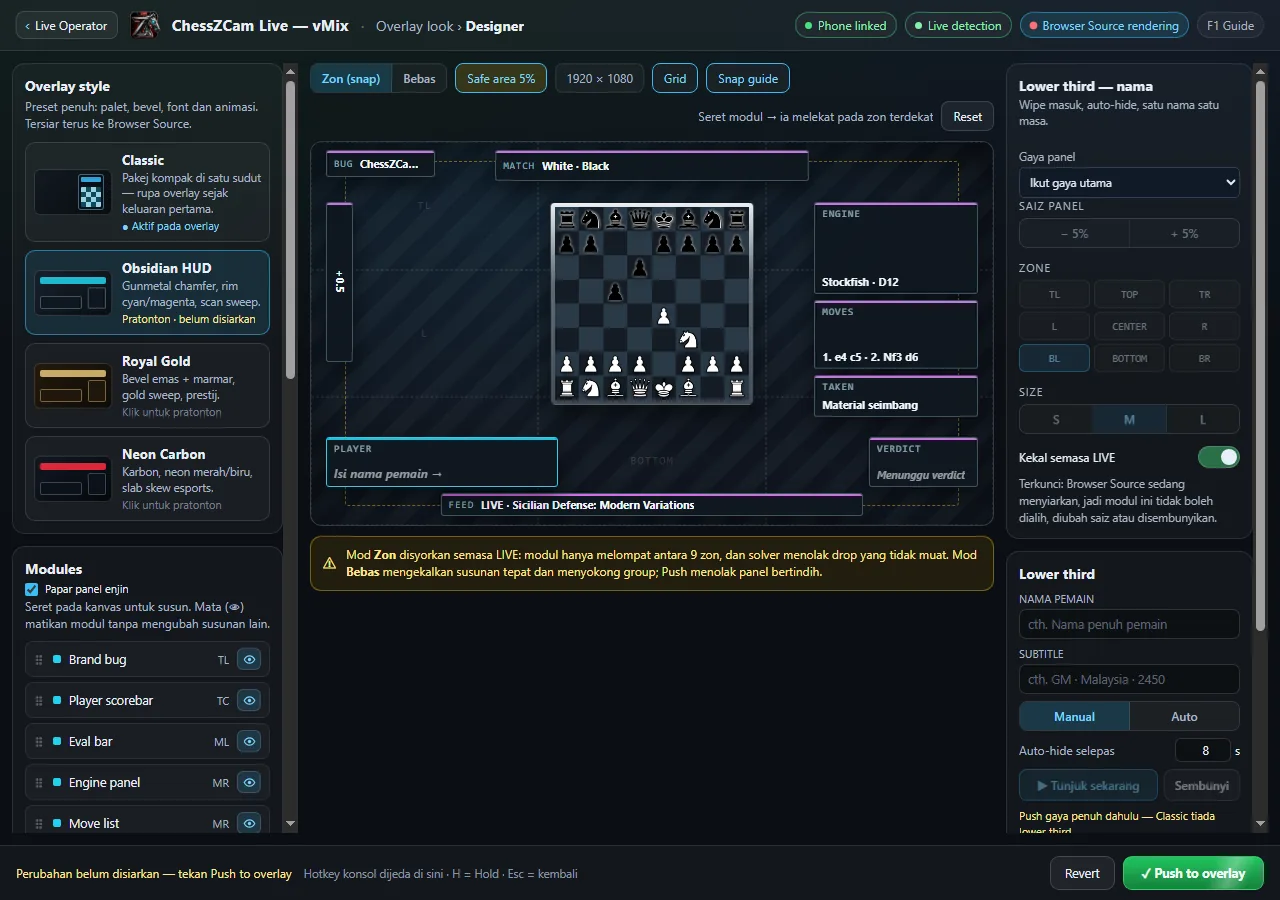1280x900 pixels.
Task: Click the Neon Carbon preview thumbnail
Action: point(72,478)
